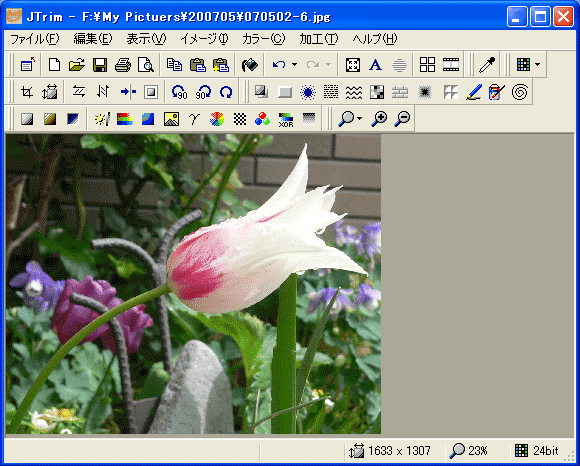Expand the undo history dropdown arrow

(x=294, y=65)
